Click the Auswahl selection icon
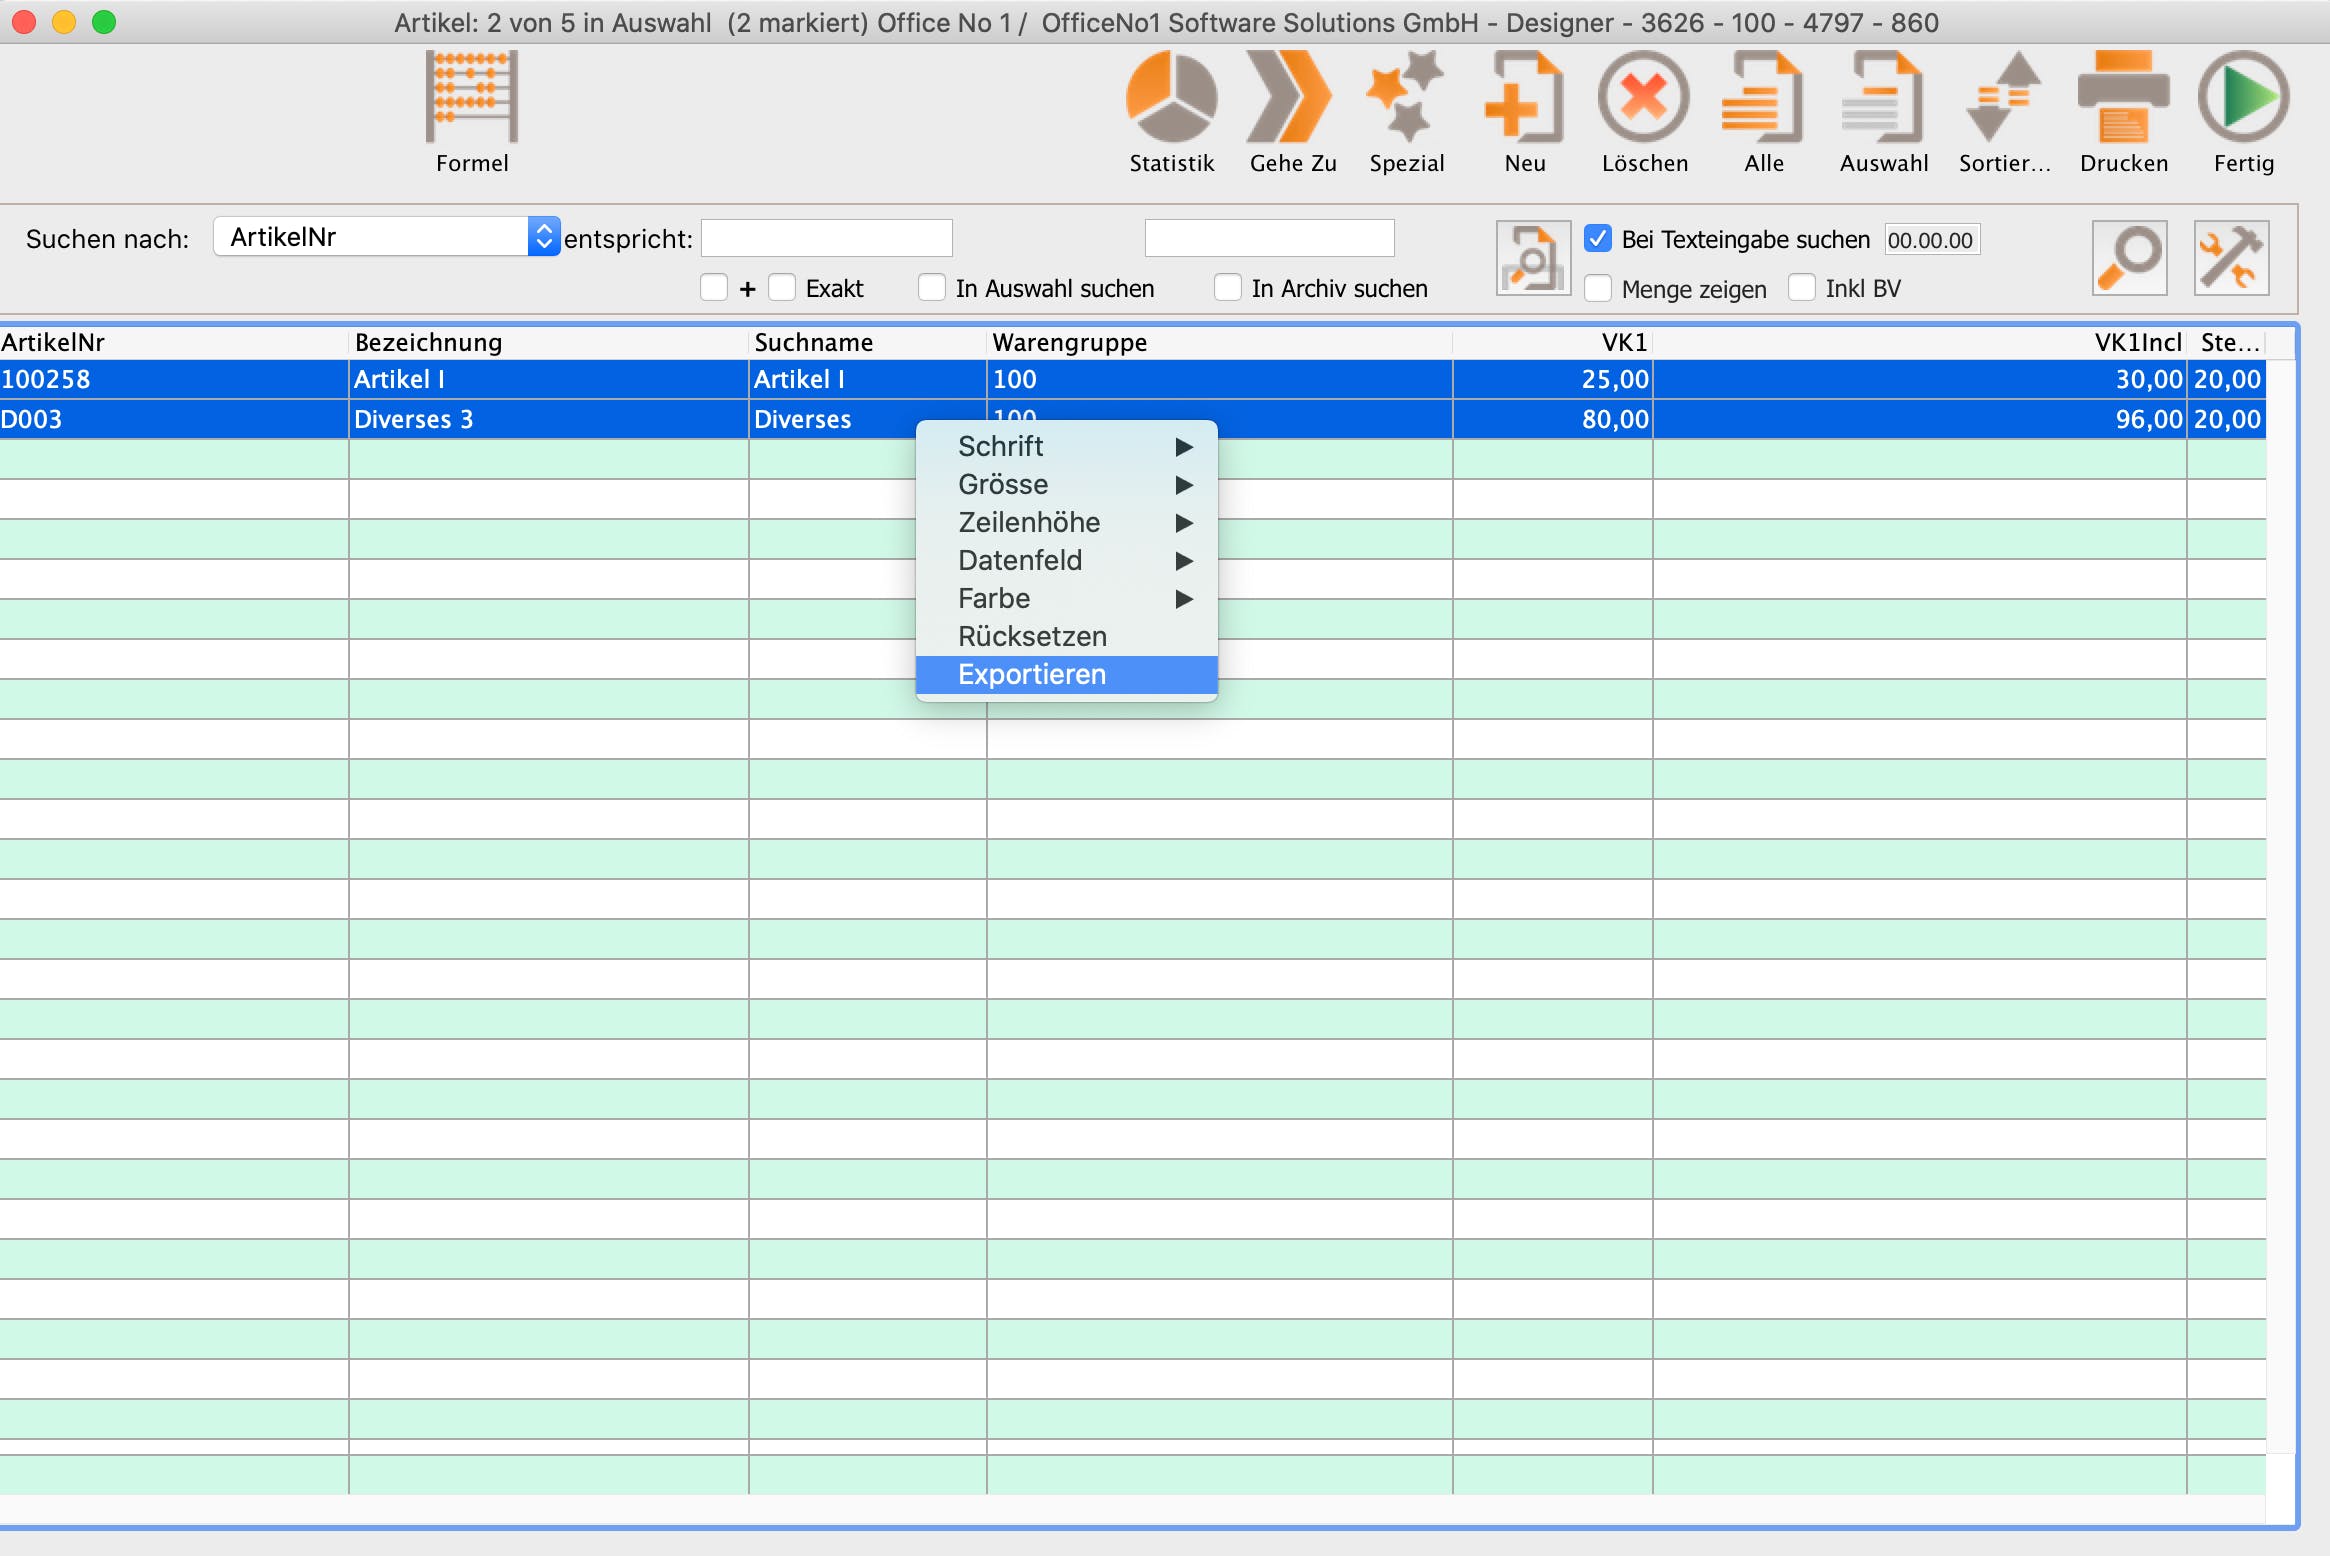Image resolution: width=2330 pixels, height=1556 pixels. 1883,98
